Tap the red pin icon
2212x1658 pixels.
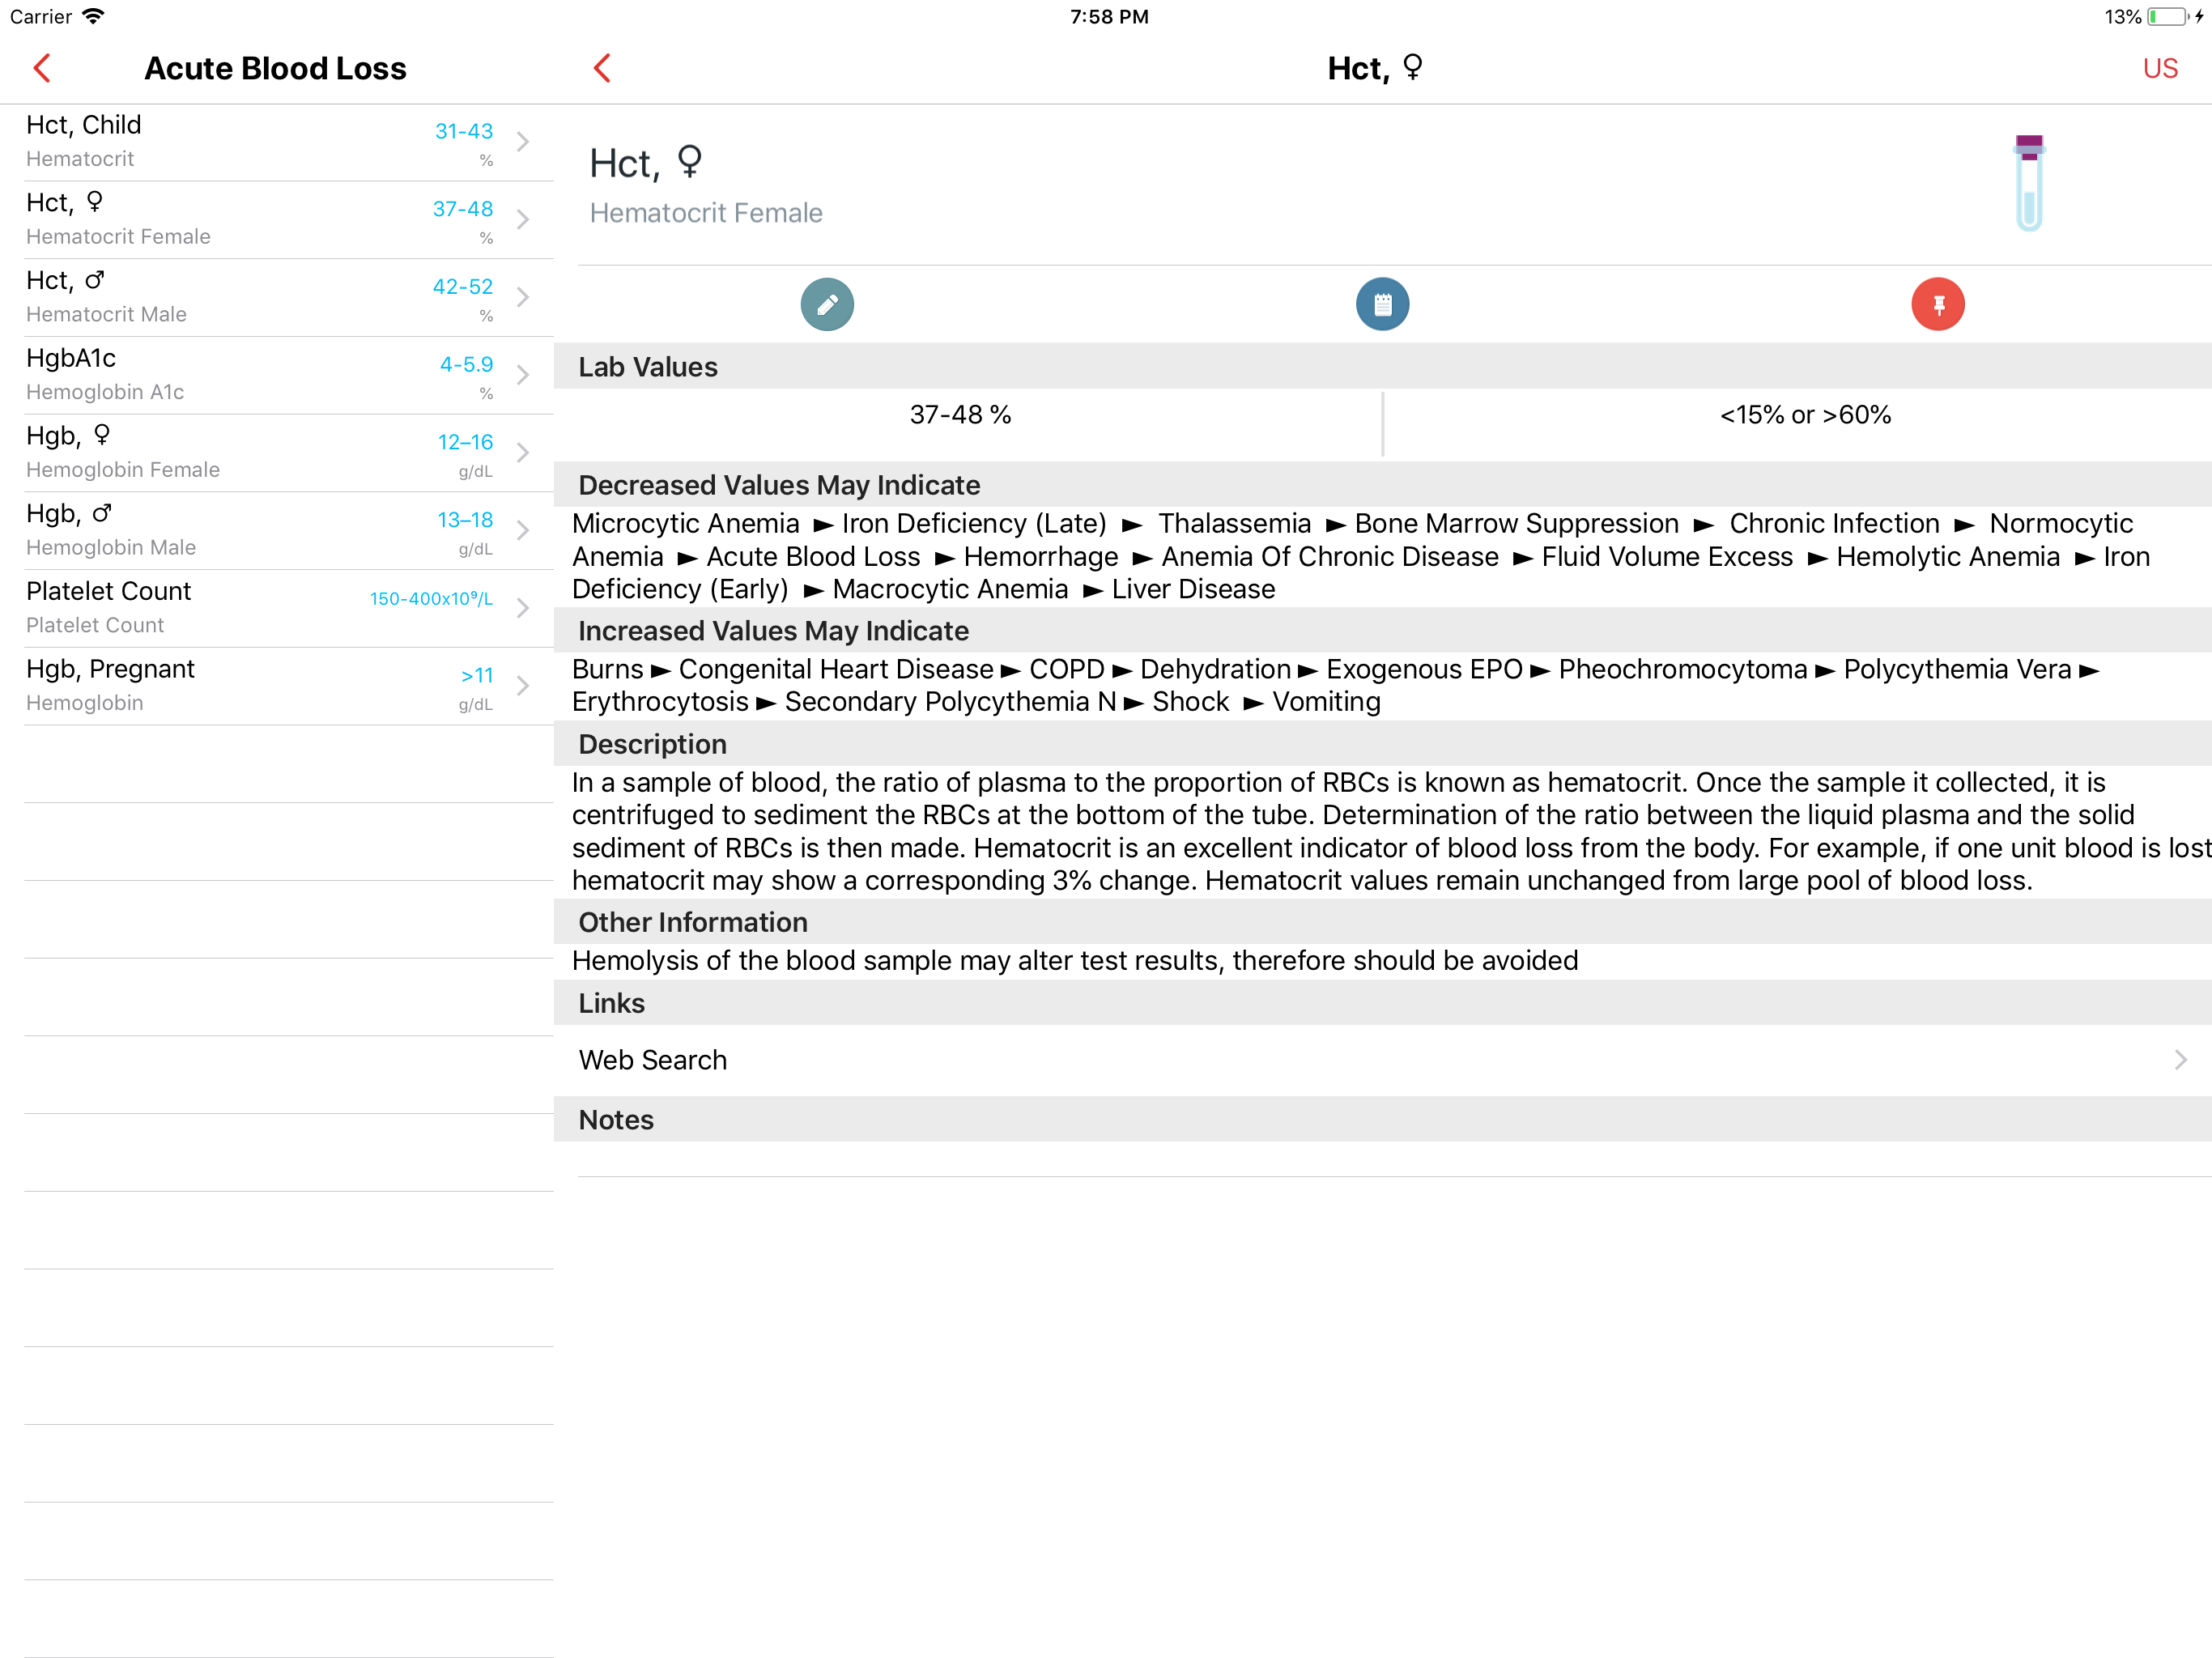[x=1937, y=304]
